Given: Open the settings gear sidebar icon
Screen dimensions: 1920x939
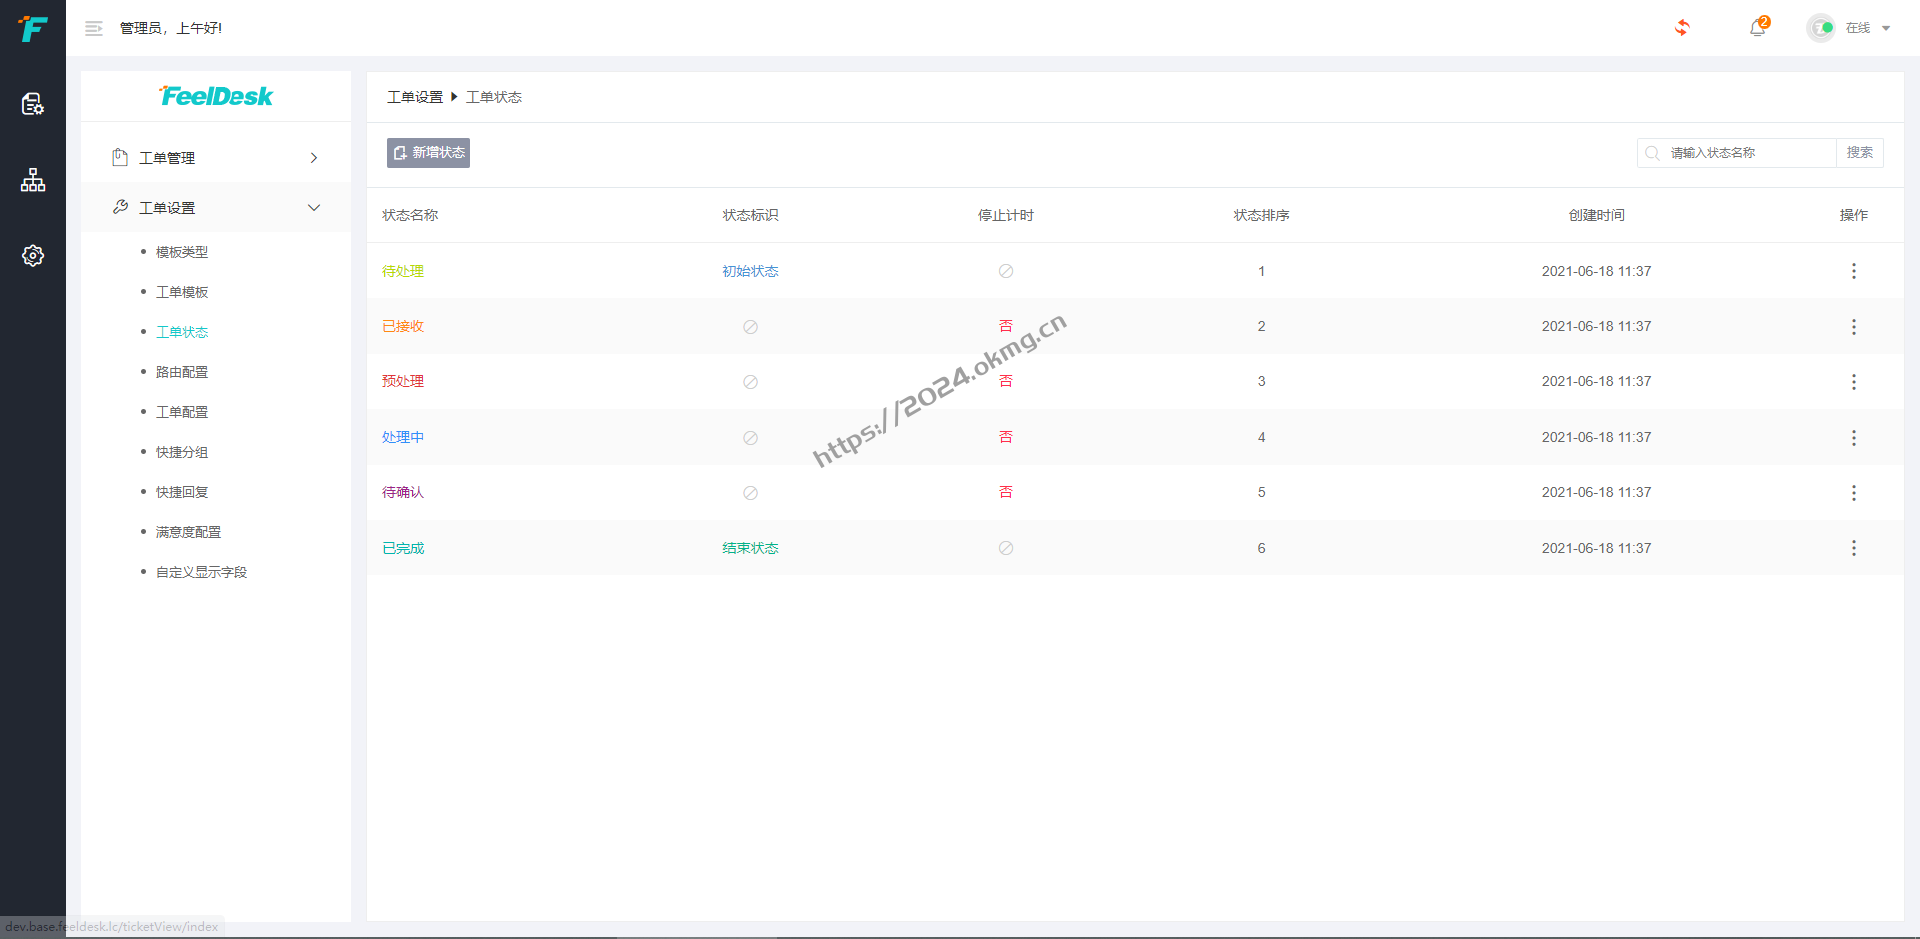Looking at the screenshot, I should pos(33,256).
